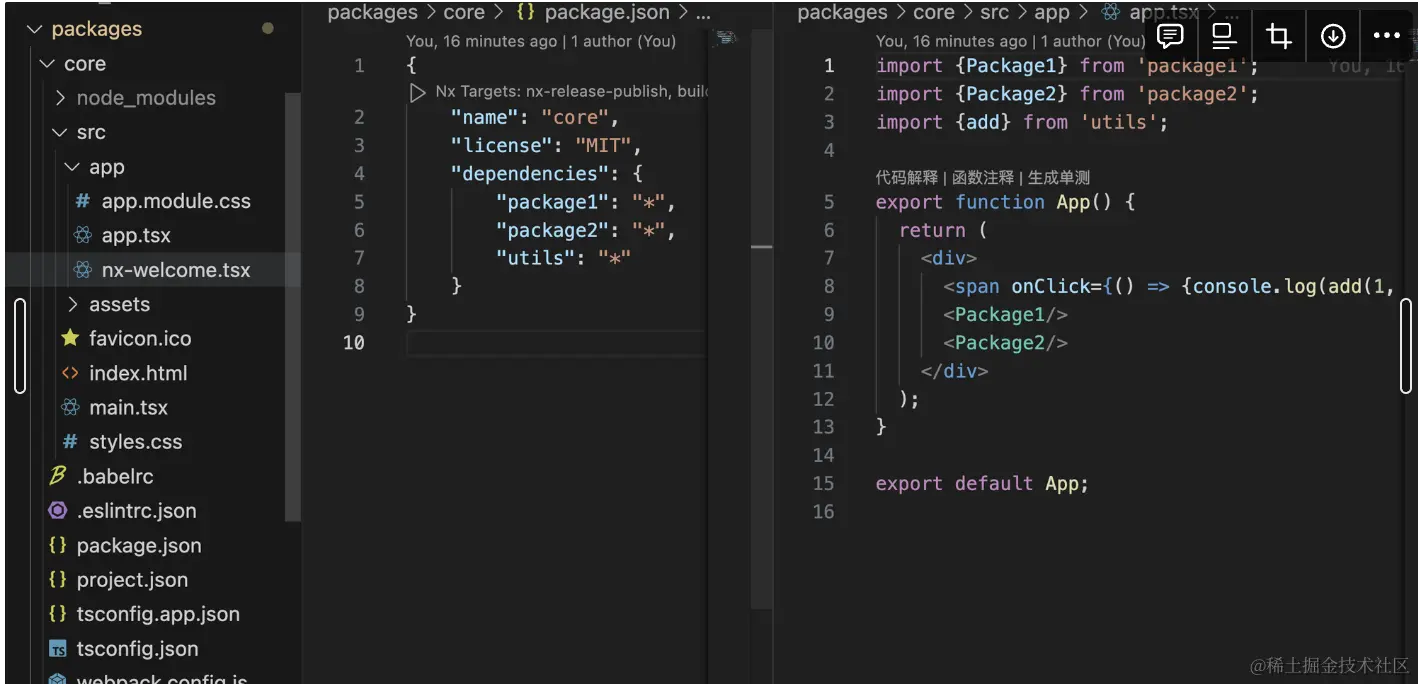1418x684 pixels.
Task: Click the JSON braces icon beside project.json
Action: pyautogui.click(x=58, y=580)
